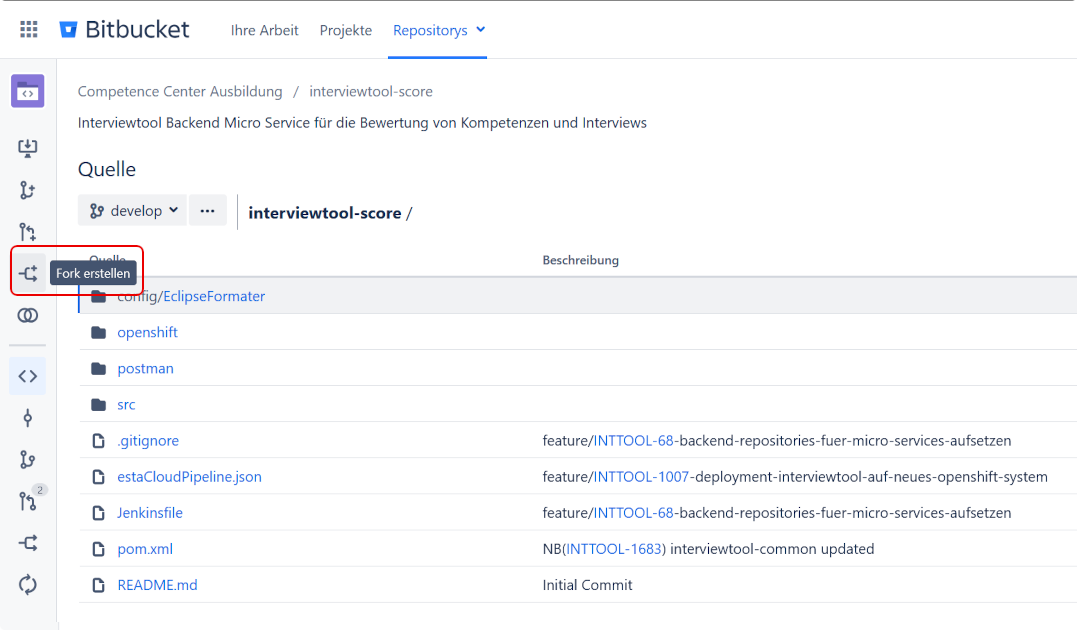Go to Ihre Arbeit in top navigation
Screen dimensions: 1077x630
pos(264,30)
